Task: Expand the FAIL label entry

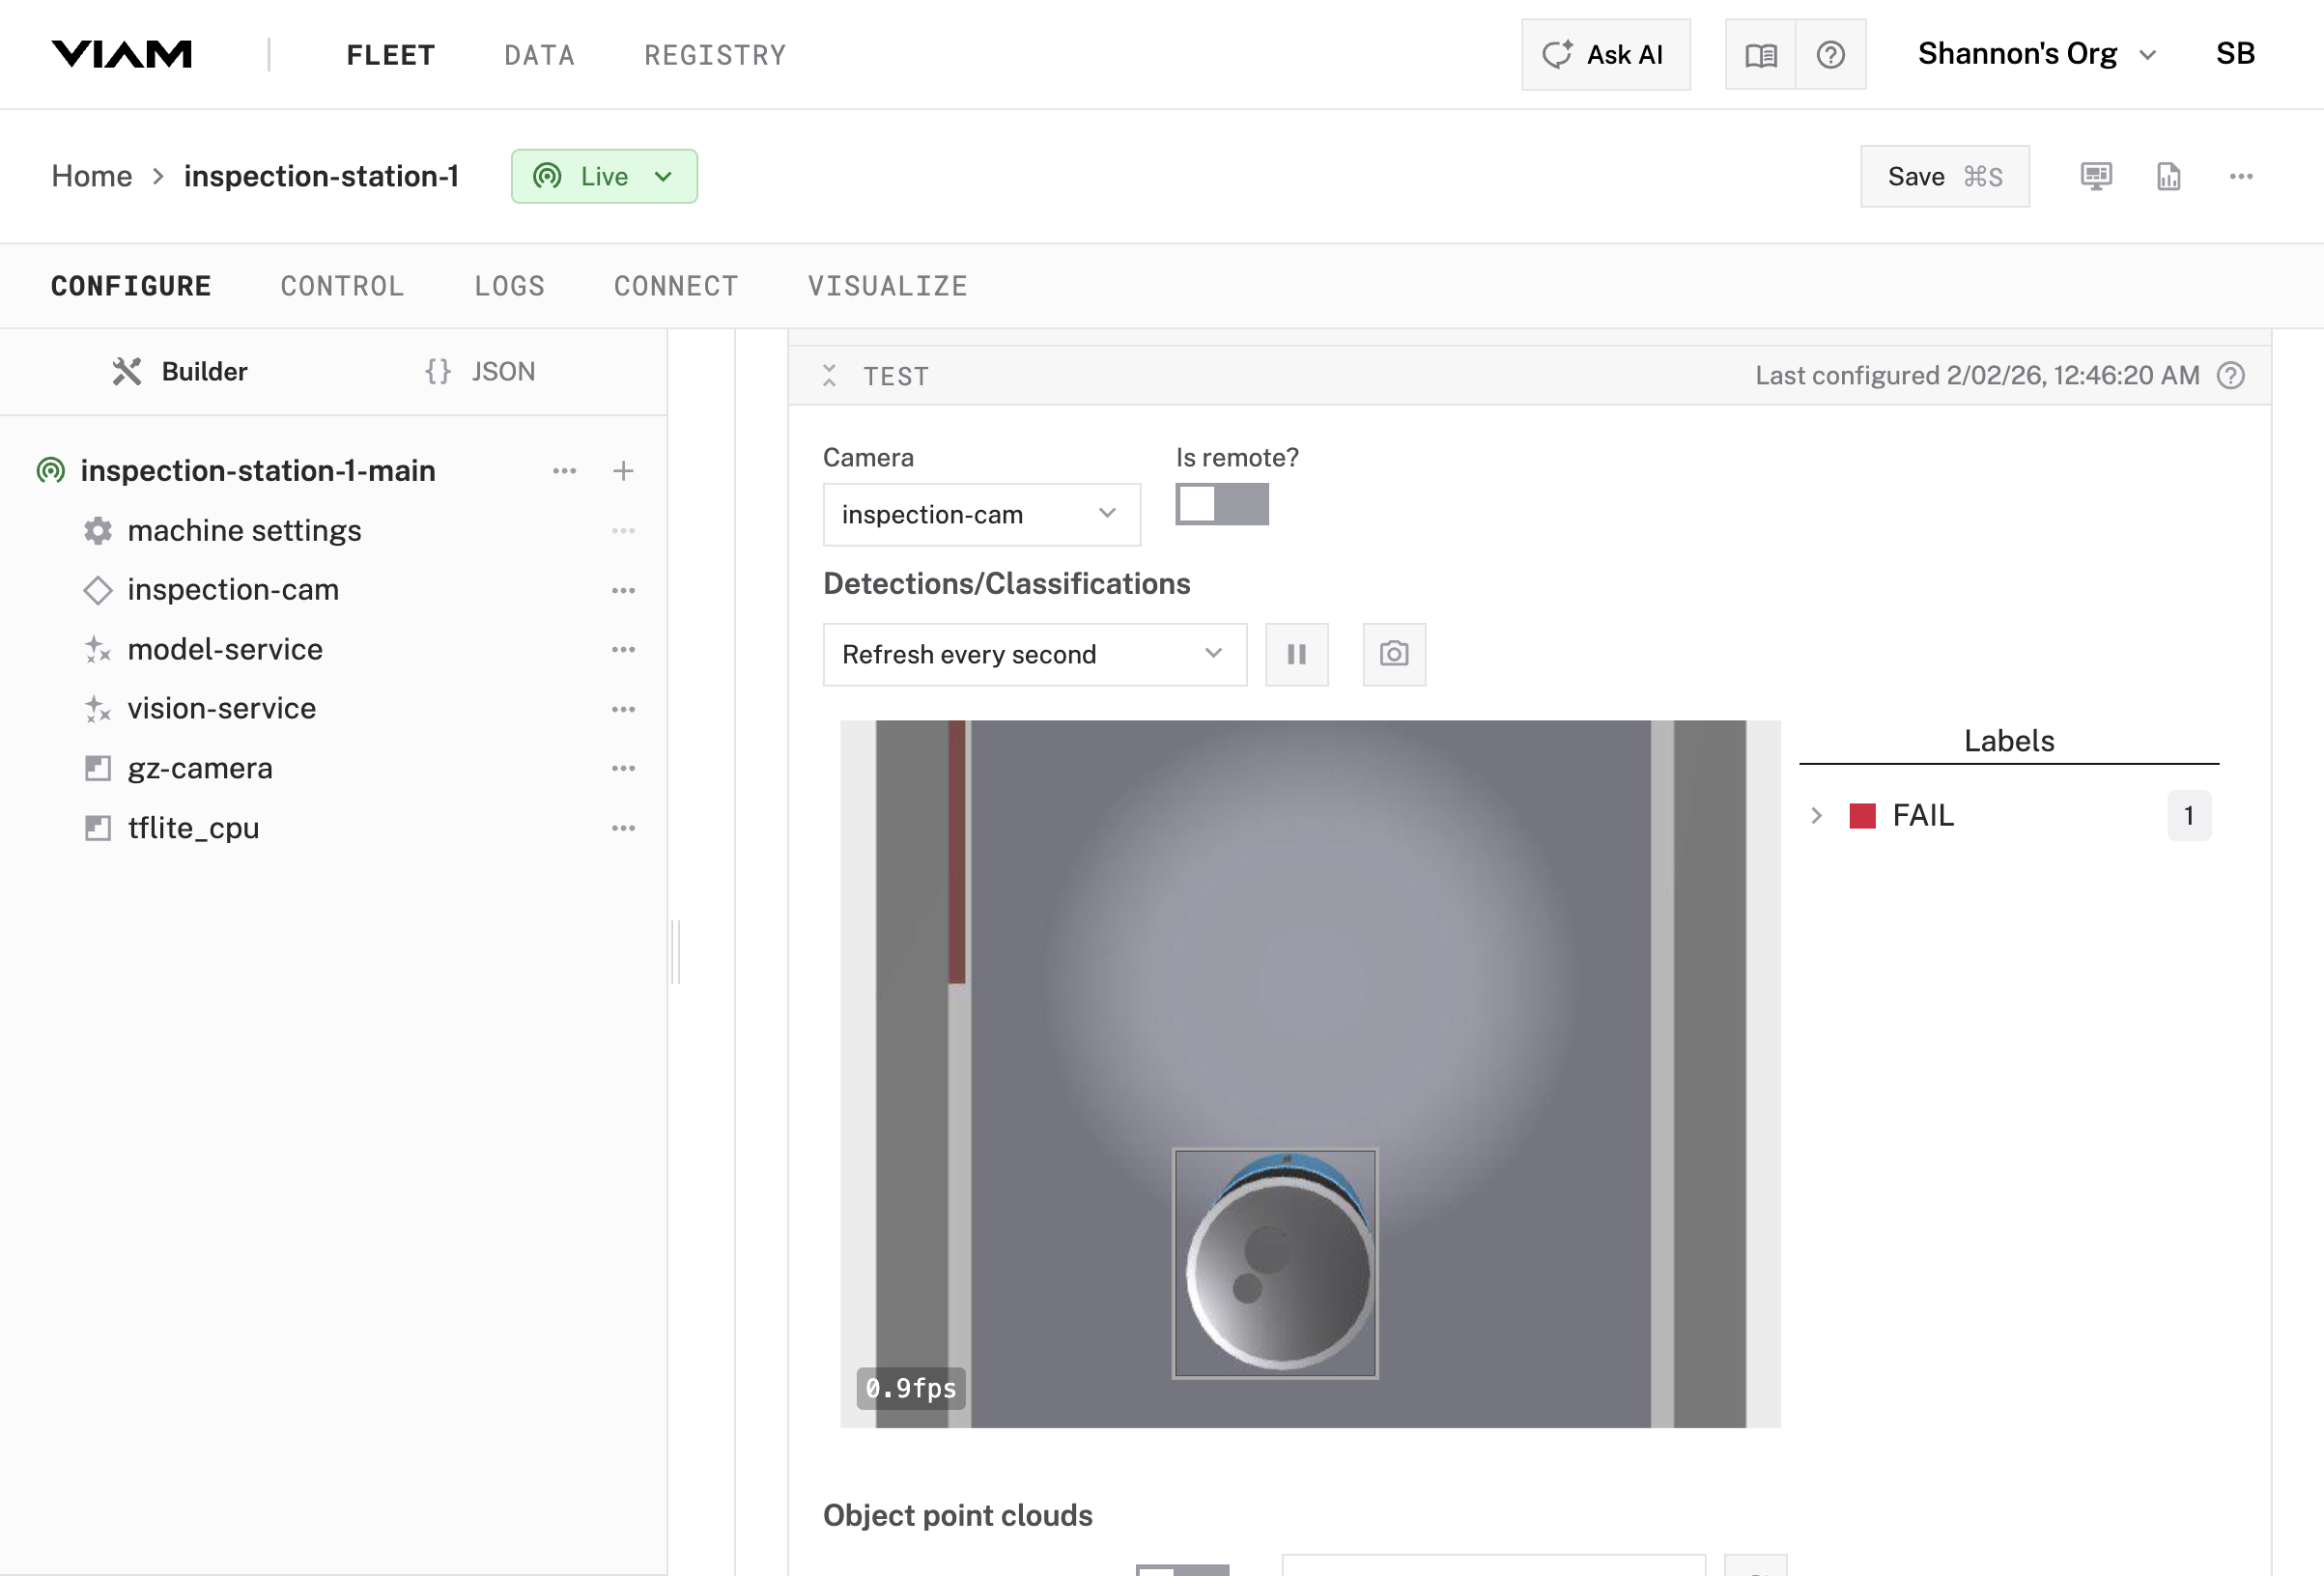Action: coord(1816,816)
